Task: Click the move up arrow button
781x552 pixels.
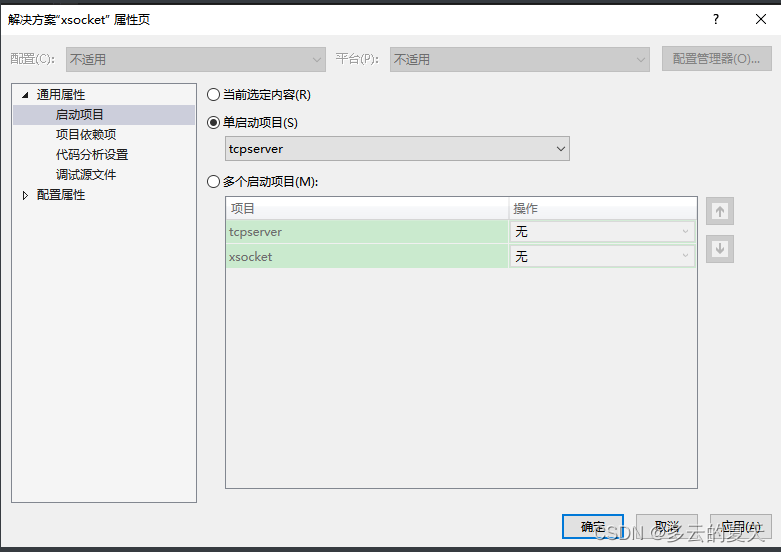Action: (x=719, y=211)
